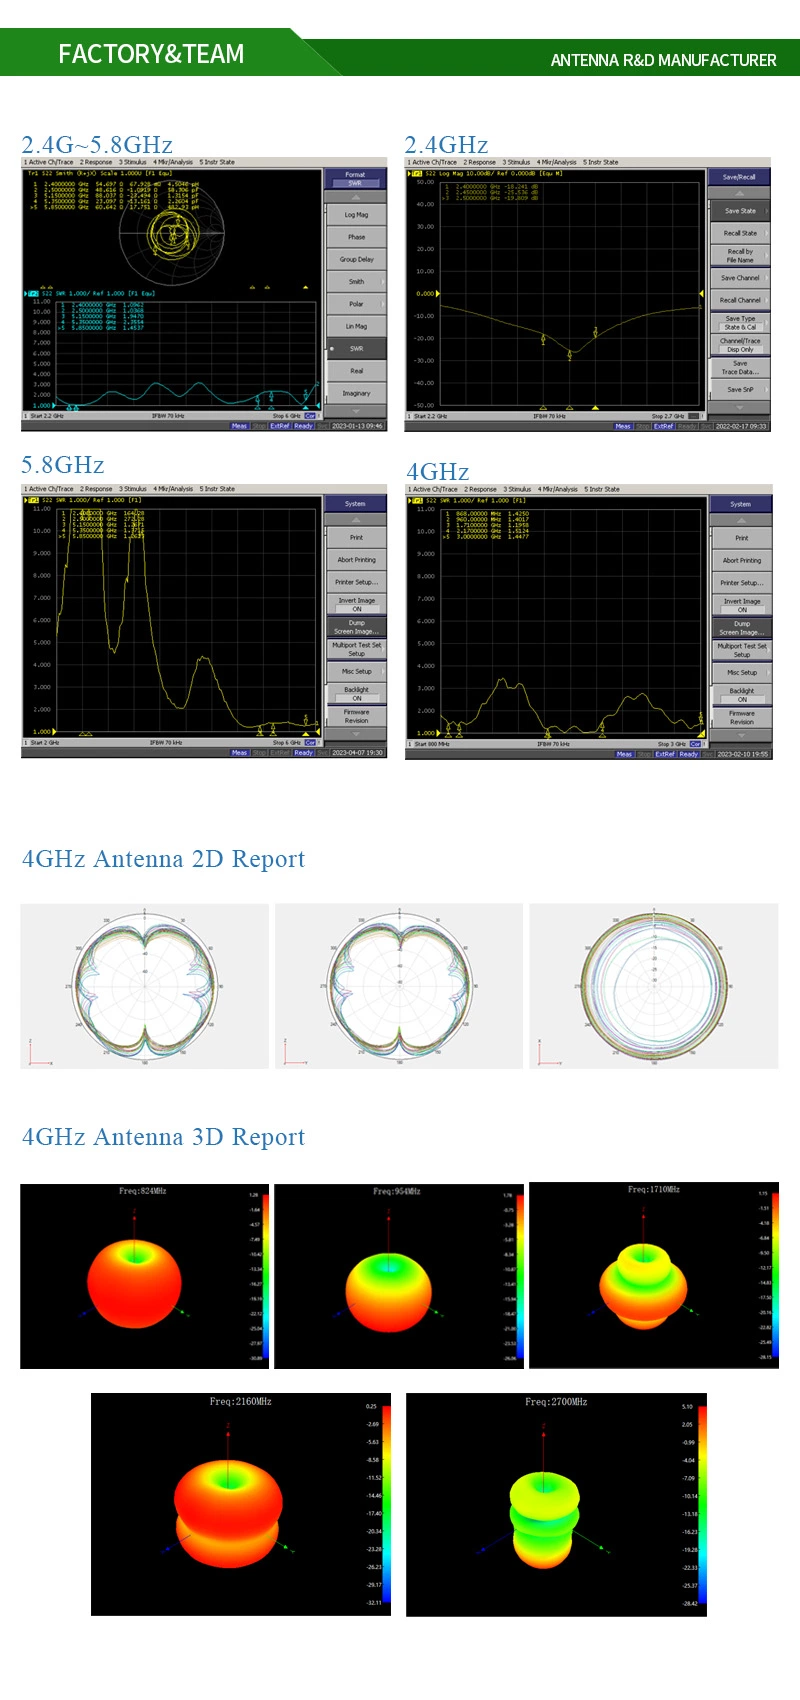Open Multiport Test Set Setup in 4GHz analyzer
This screenshot has height=1700, width=800.
[741, 650]
